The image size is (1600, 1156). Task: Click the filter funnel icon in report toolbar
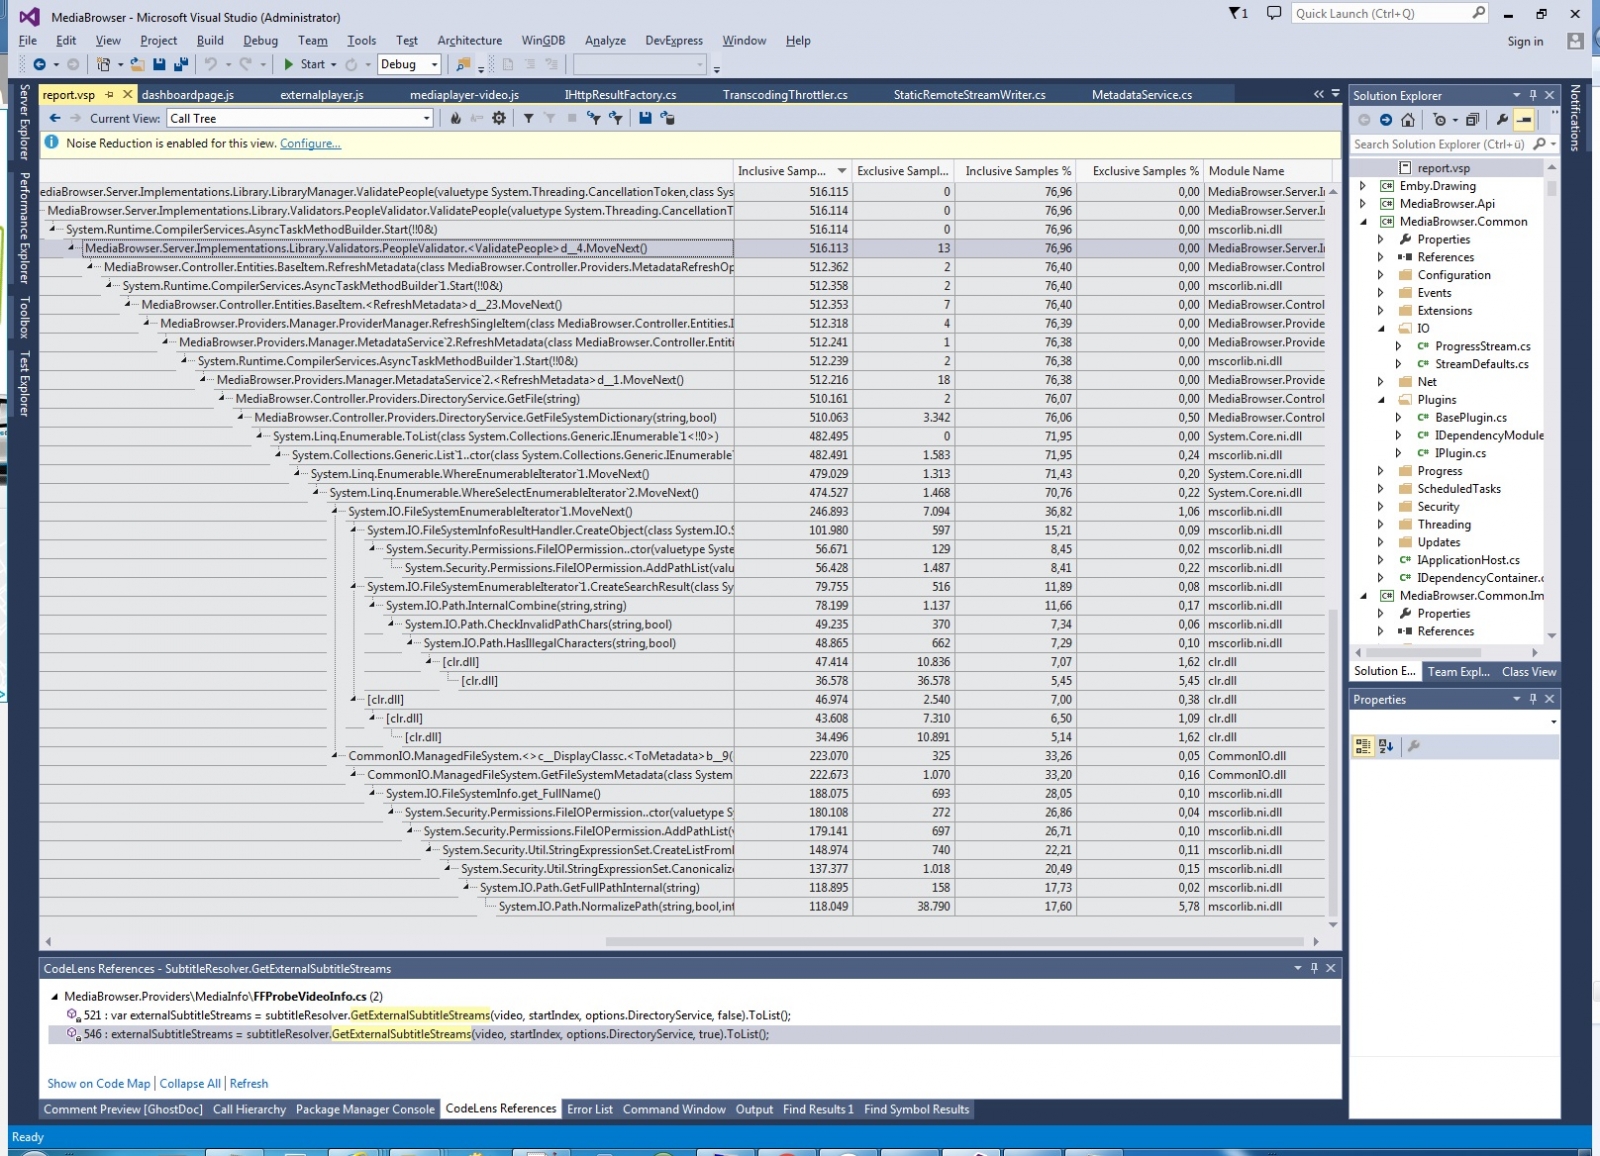(528, 119)
